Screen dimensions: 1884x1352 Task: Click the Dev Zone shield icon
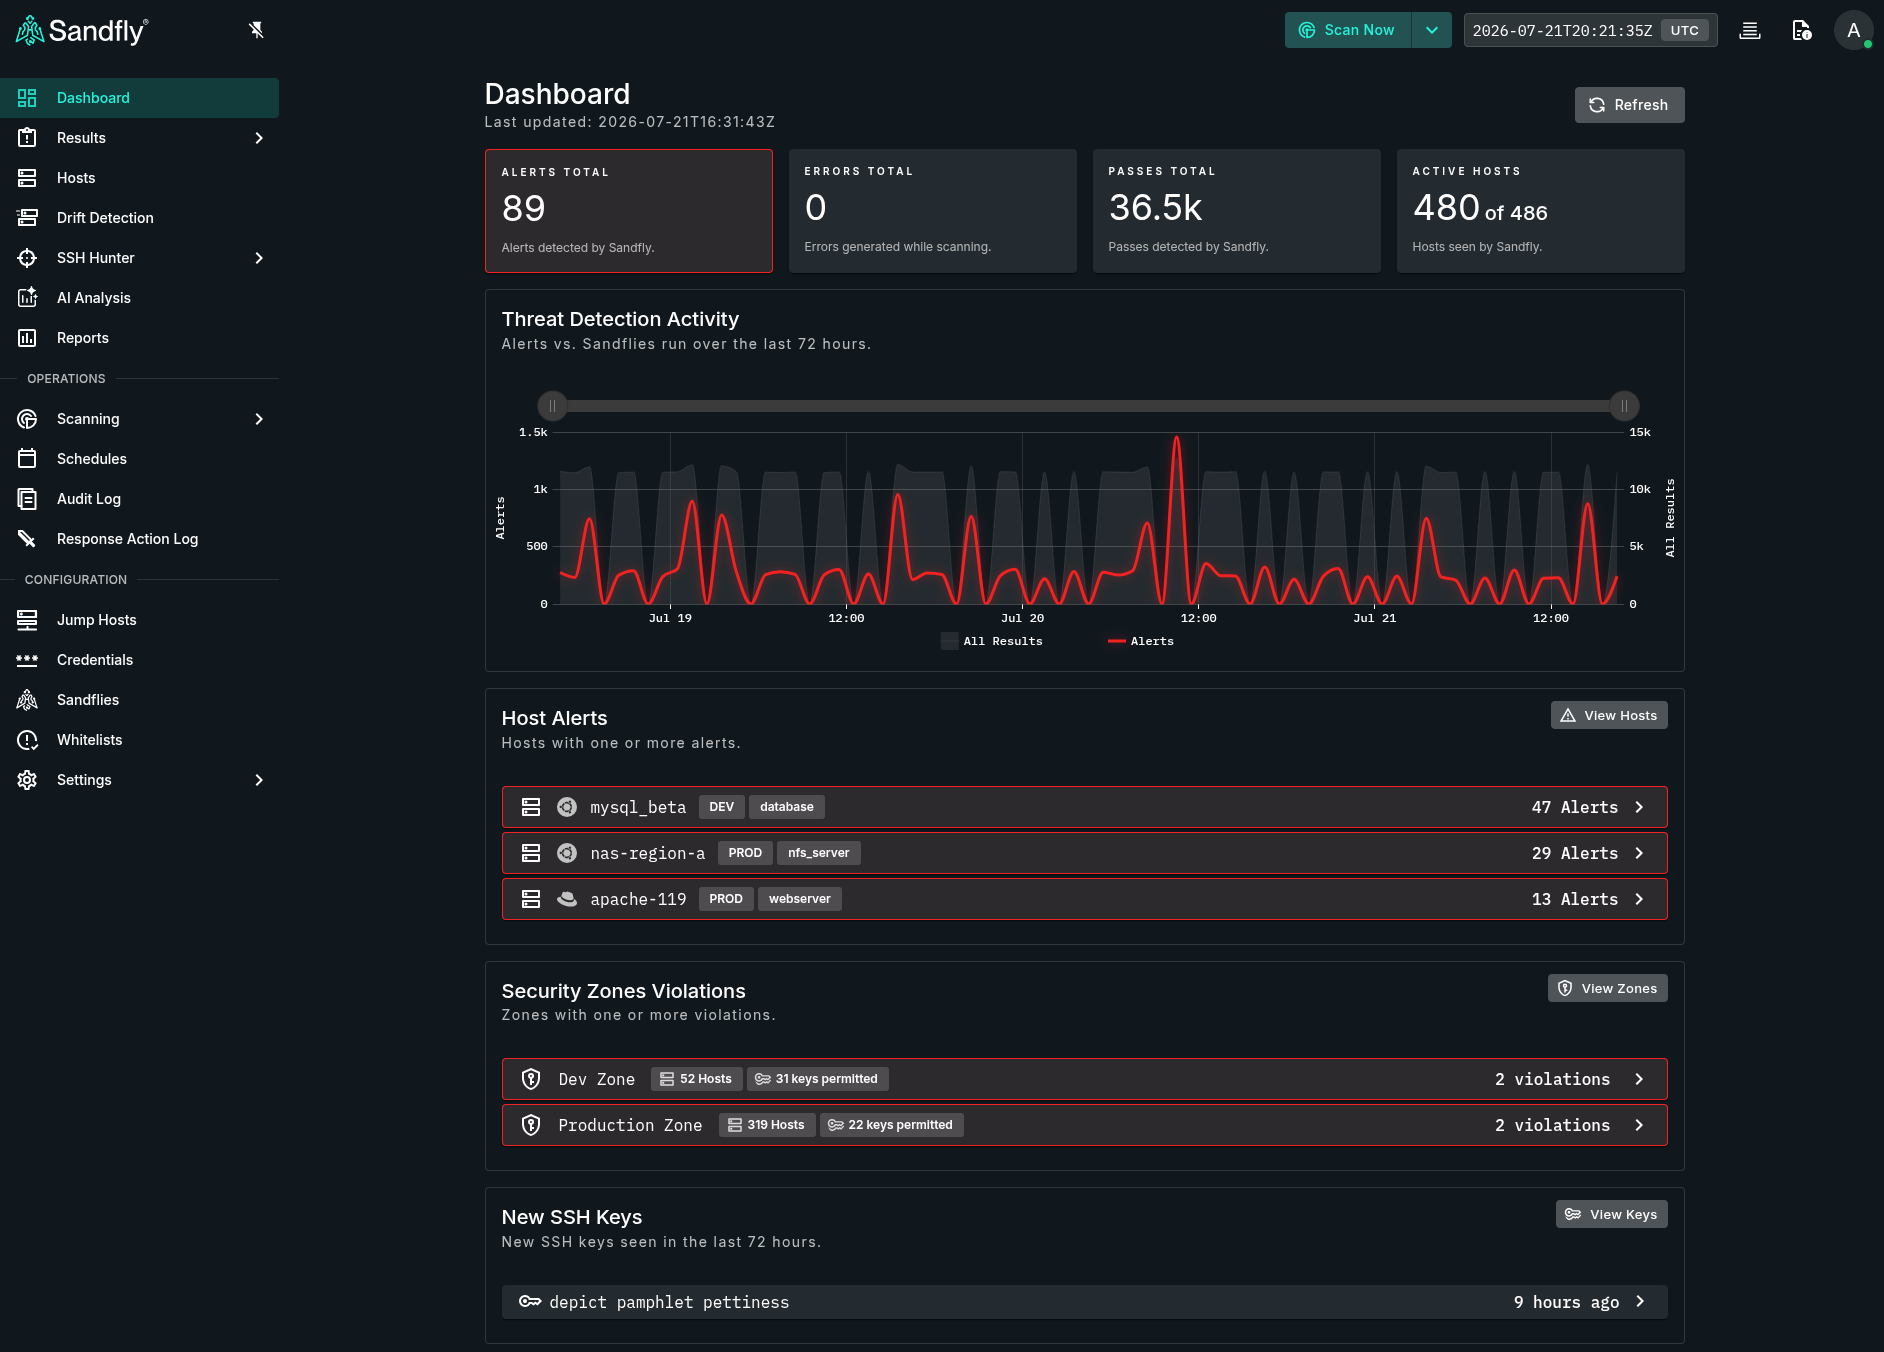531,1079
